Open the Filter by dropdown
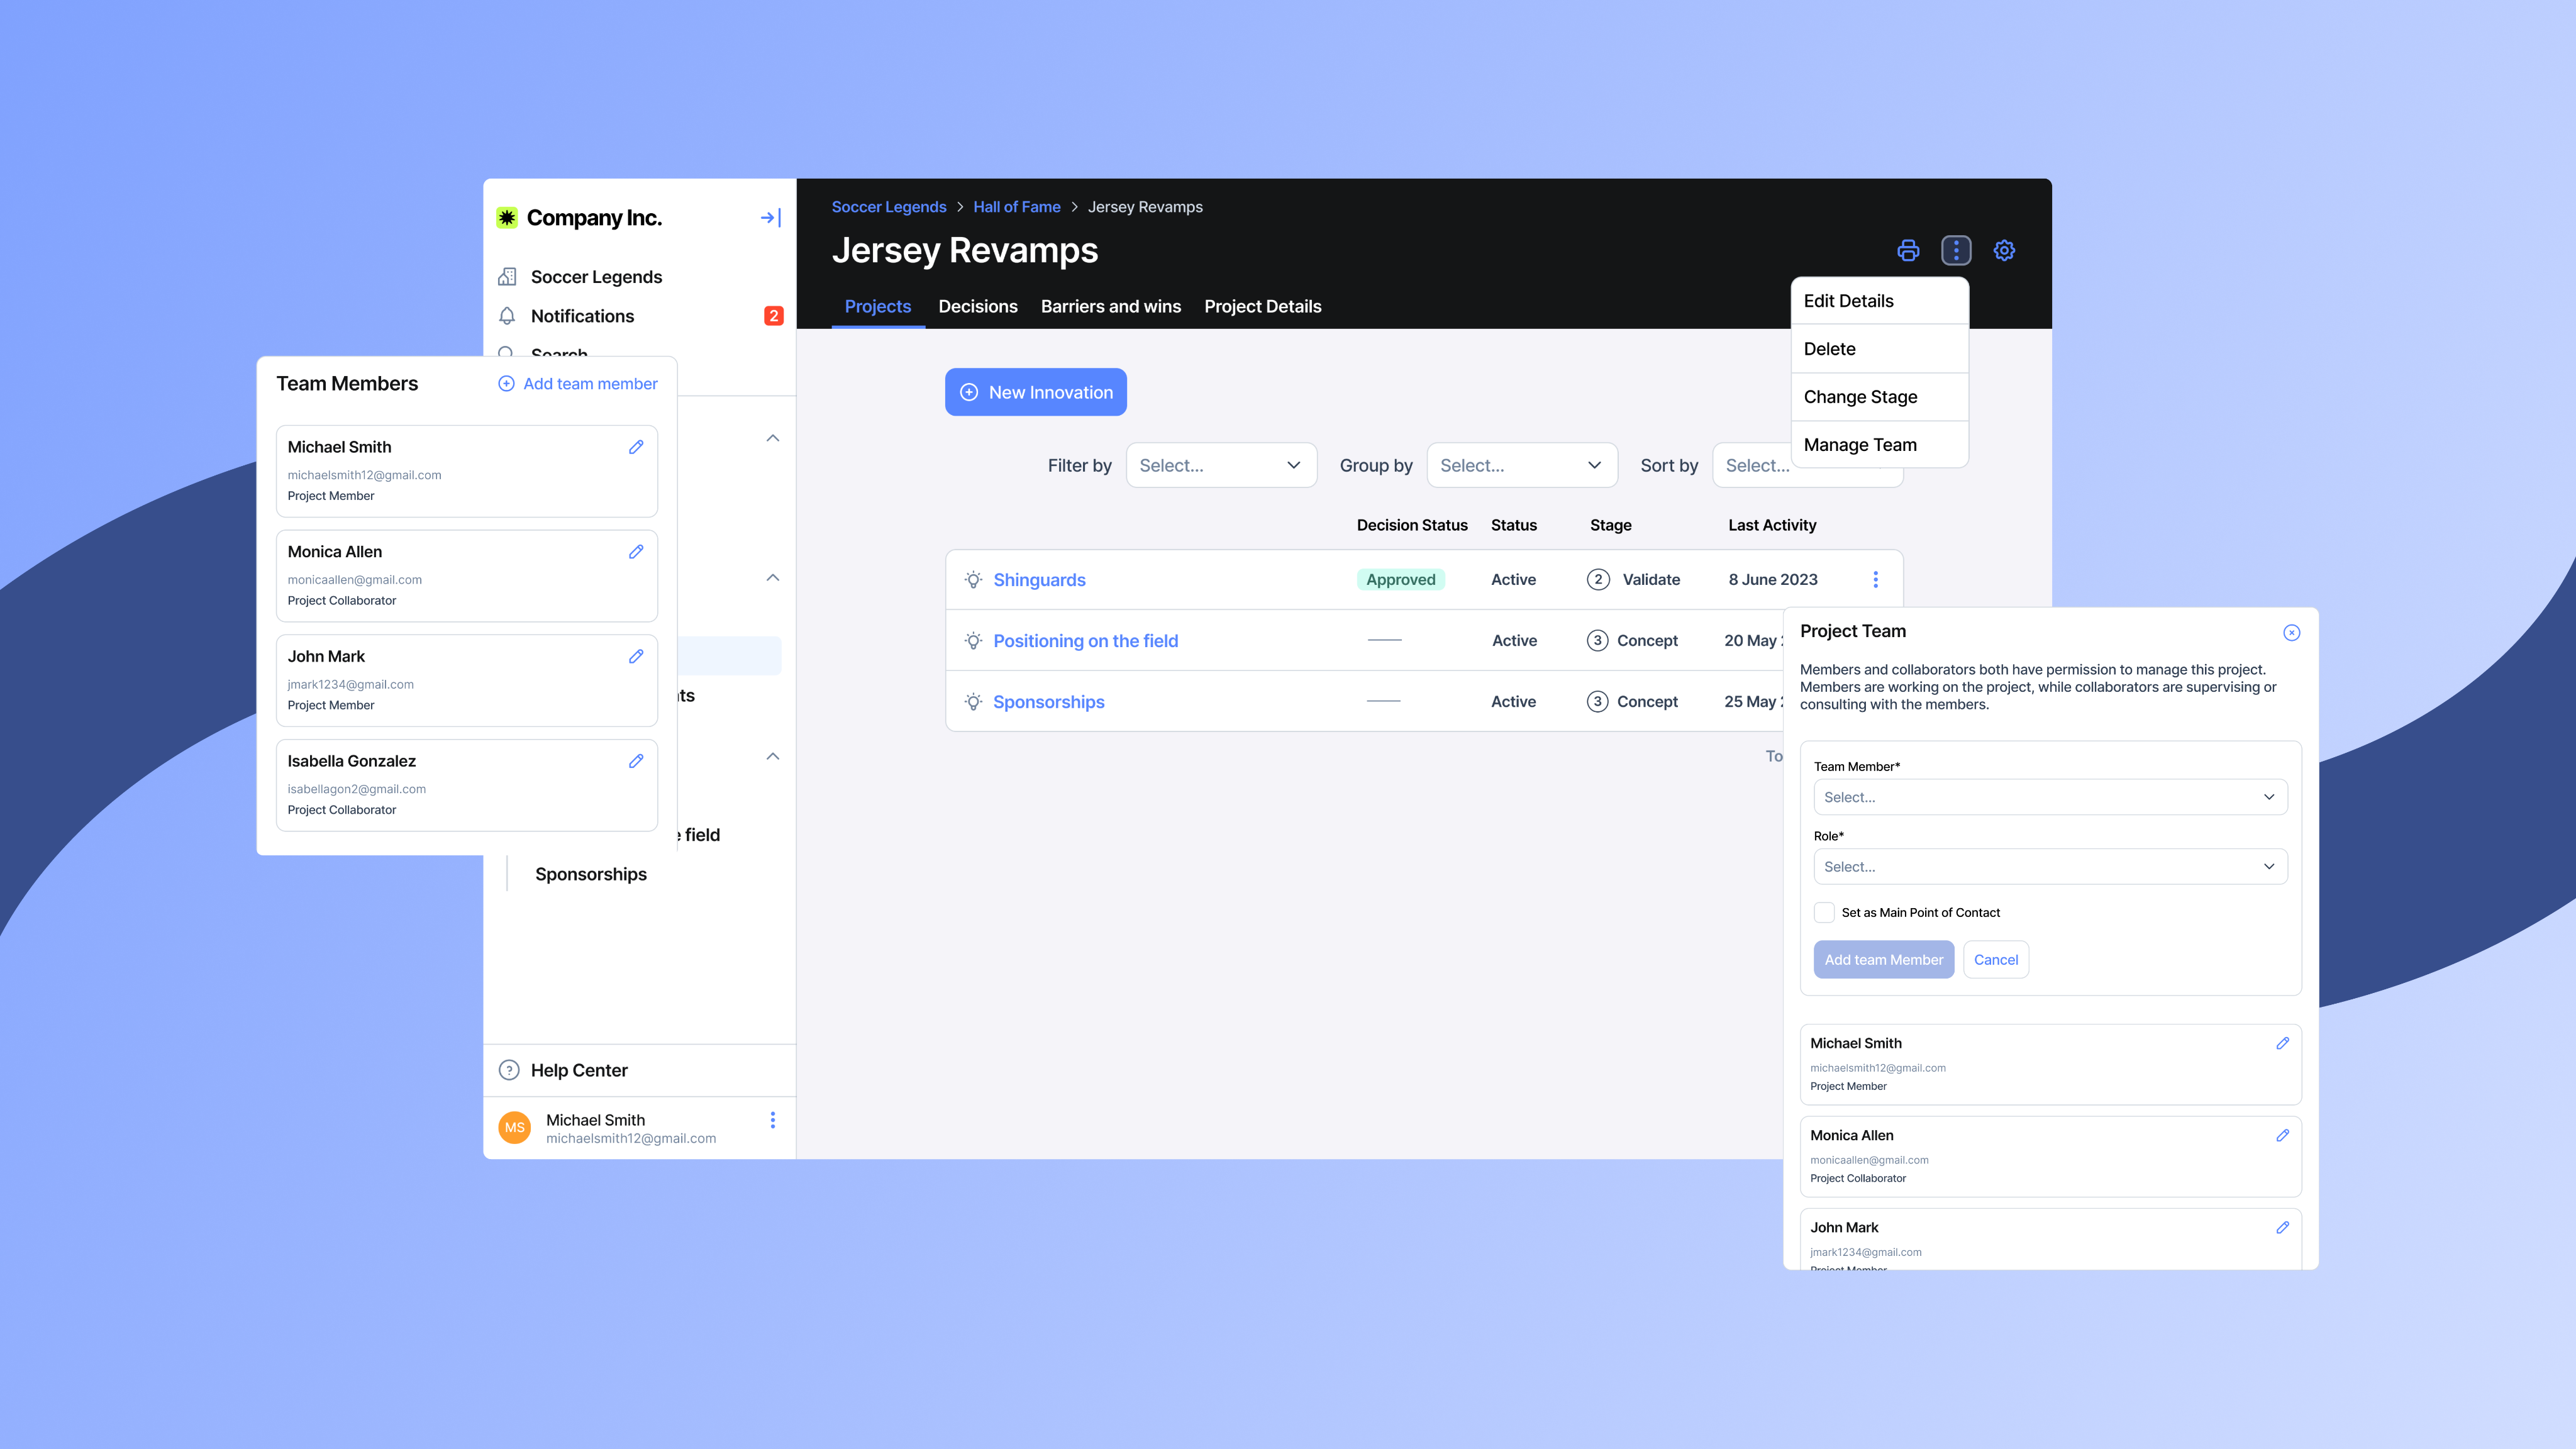The height and width of the screenshot is (1449, 2576). [x=1220, y=465]
